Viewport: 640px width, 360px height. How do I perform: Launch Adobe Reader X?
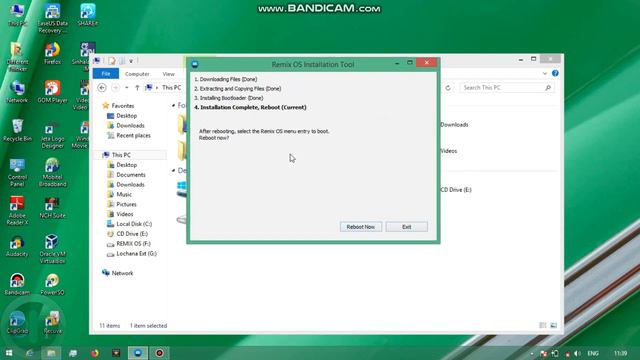click(x=17, y=211)
